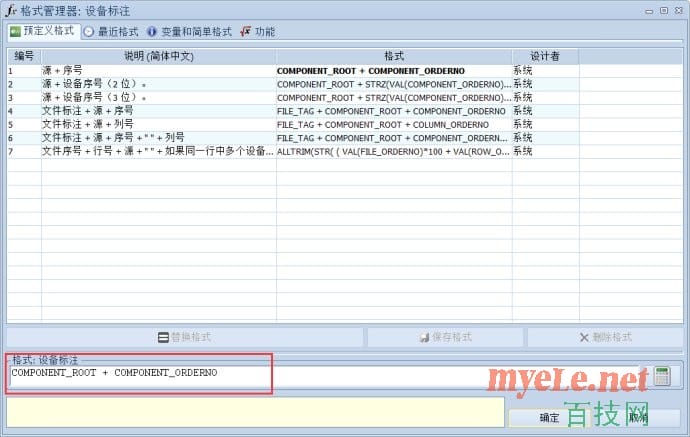Click the 删除格式 button

[x=606, y=338]
